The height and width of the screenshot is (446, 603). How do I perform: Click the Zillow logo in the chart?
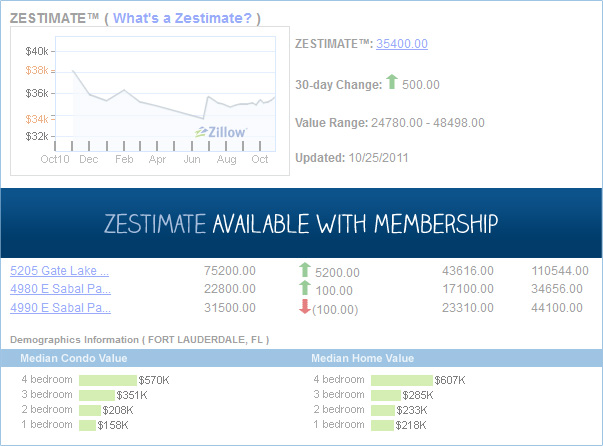[x=221, y=132]
